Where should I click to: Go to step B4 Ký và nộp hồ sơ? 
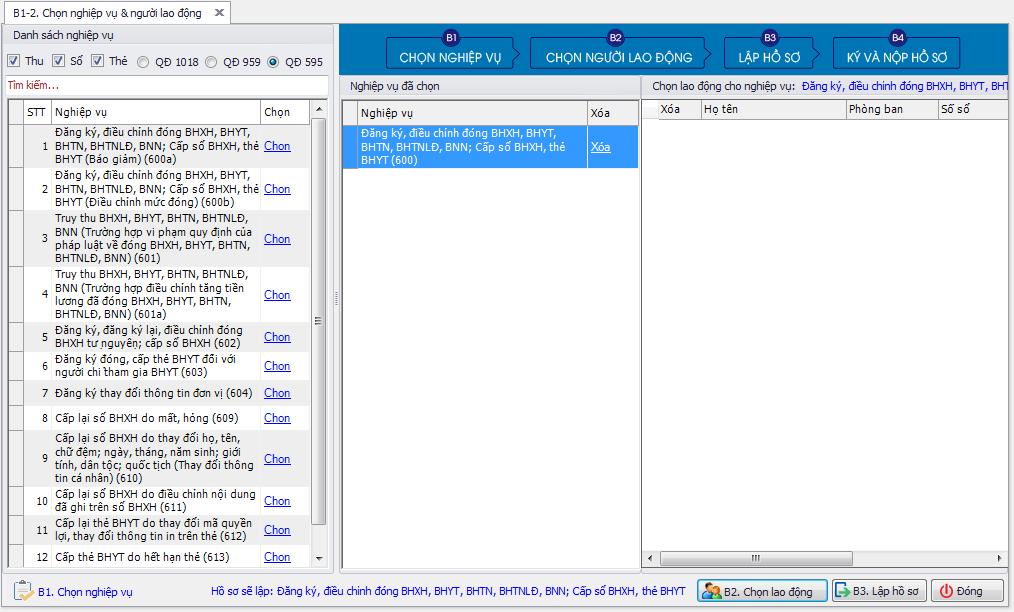896,52
